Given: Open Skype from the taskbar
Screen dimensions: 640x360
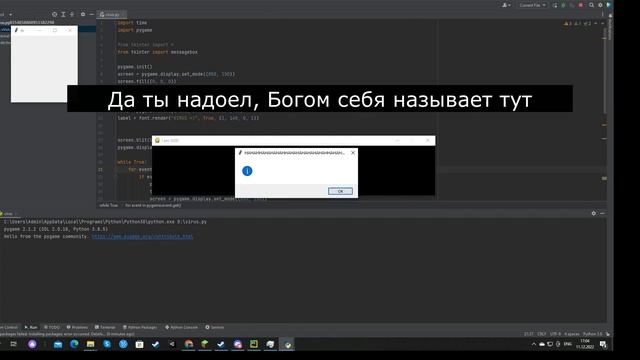Looking at the screenshot, I should (107, 344).
